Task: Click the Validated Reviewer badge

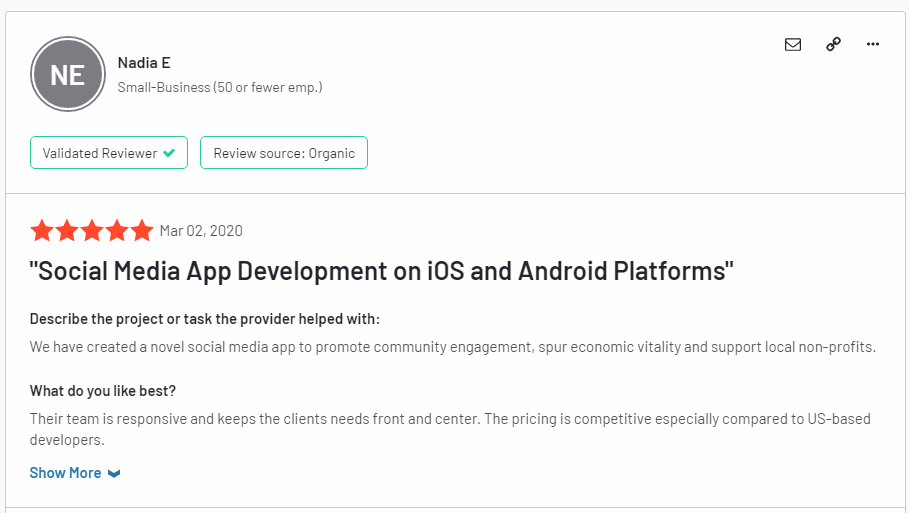Action: click(108, 153)
